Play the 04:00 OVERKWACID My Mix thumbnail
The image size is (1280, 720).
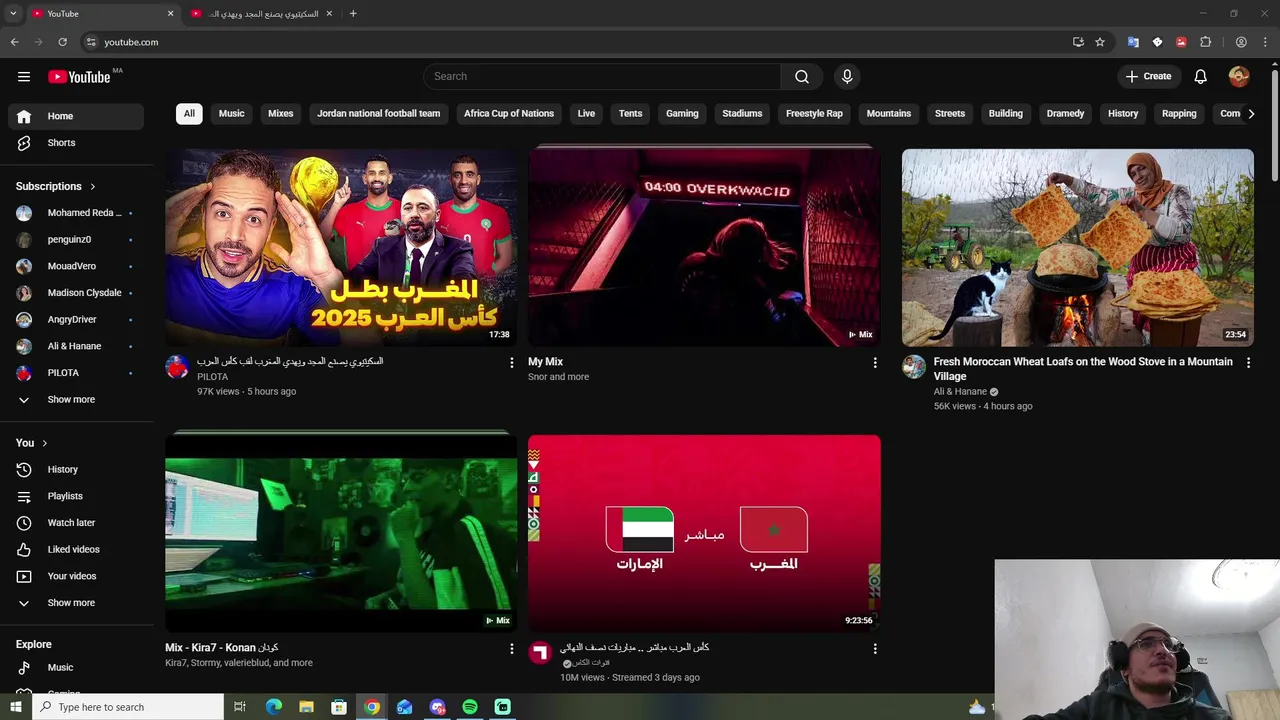[704, 248]
